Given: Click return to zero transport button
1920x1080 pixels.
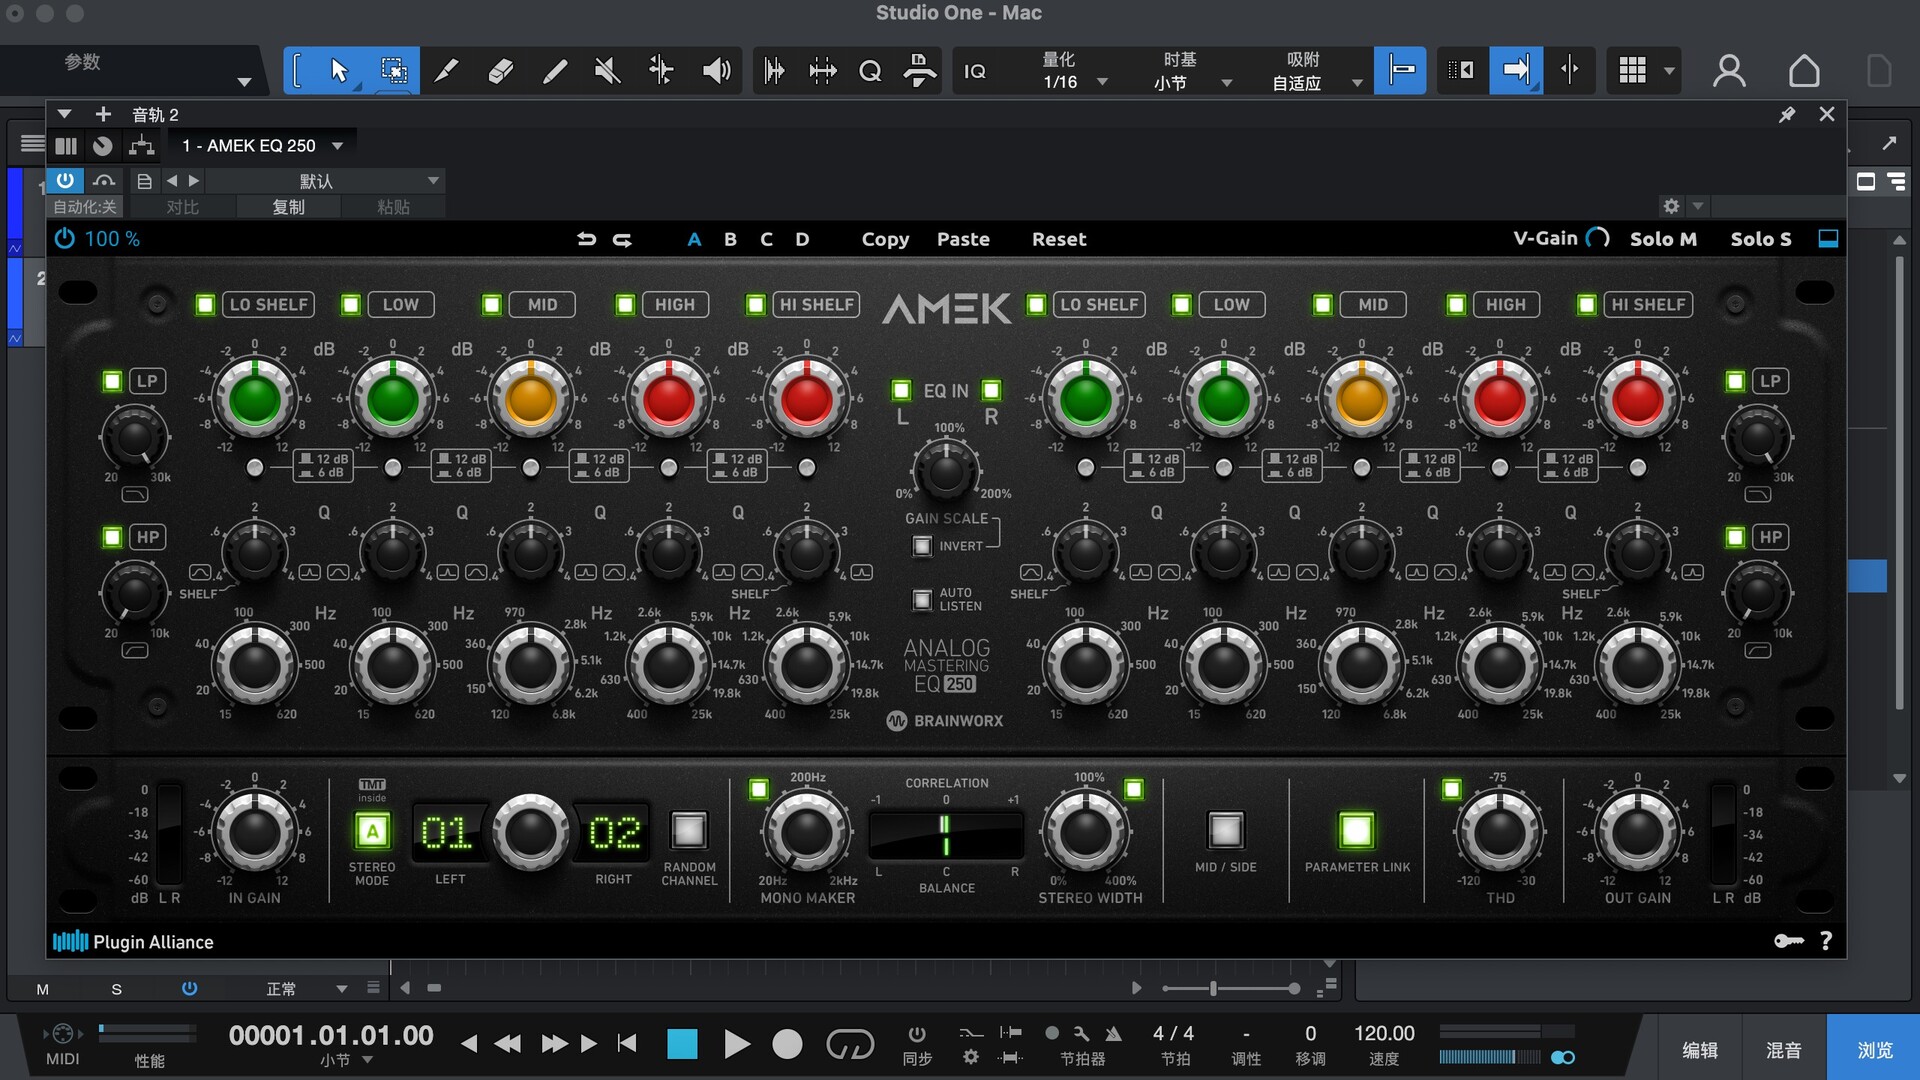Looking at the screenshot, I should pos(627,1044).
